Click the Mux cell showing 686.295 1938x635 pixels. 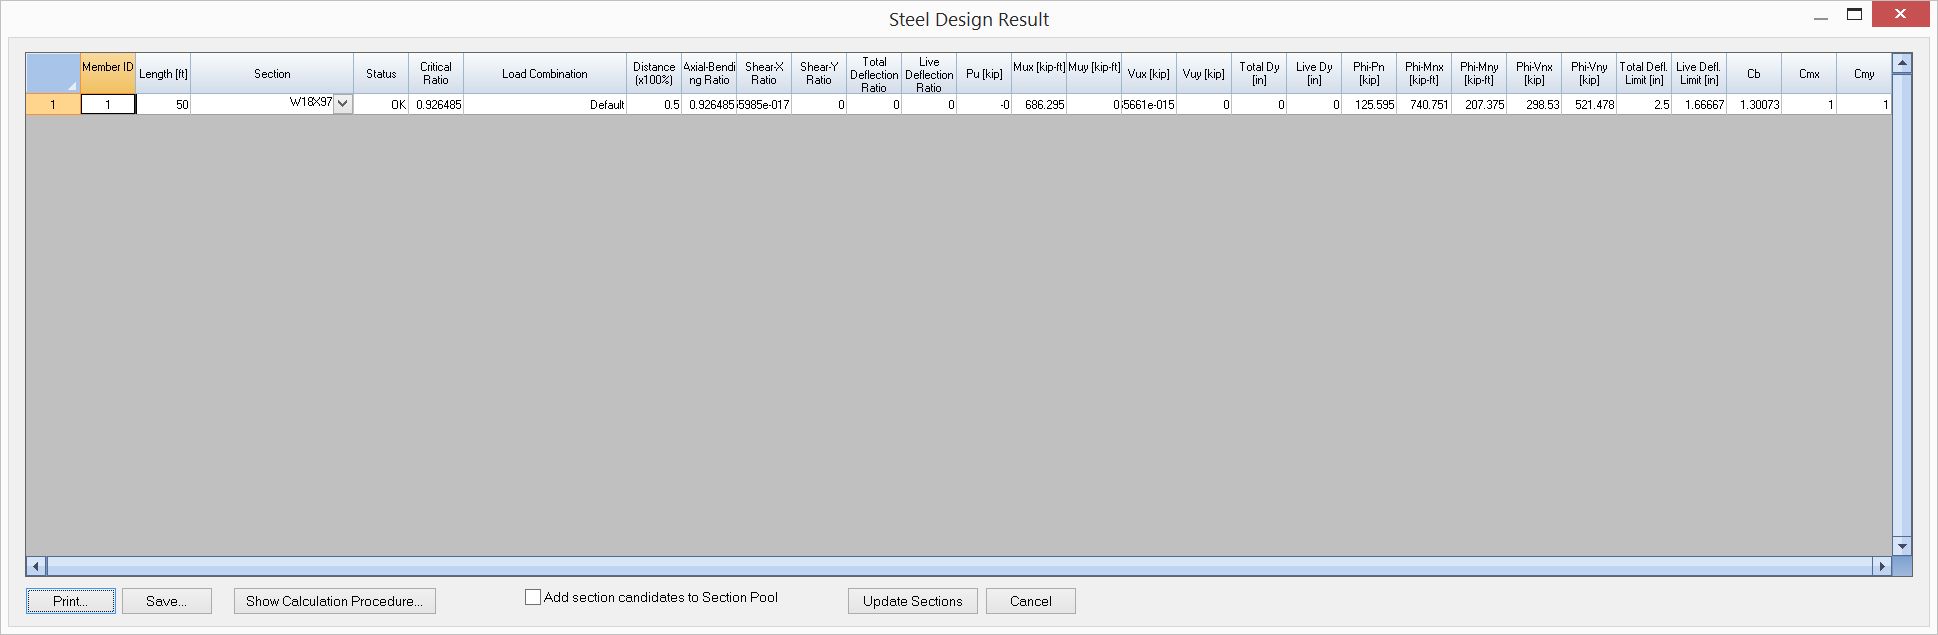click(x=1039, y=104)
